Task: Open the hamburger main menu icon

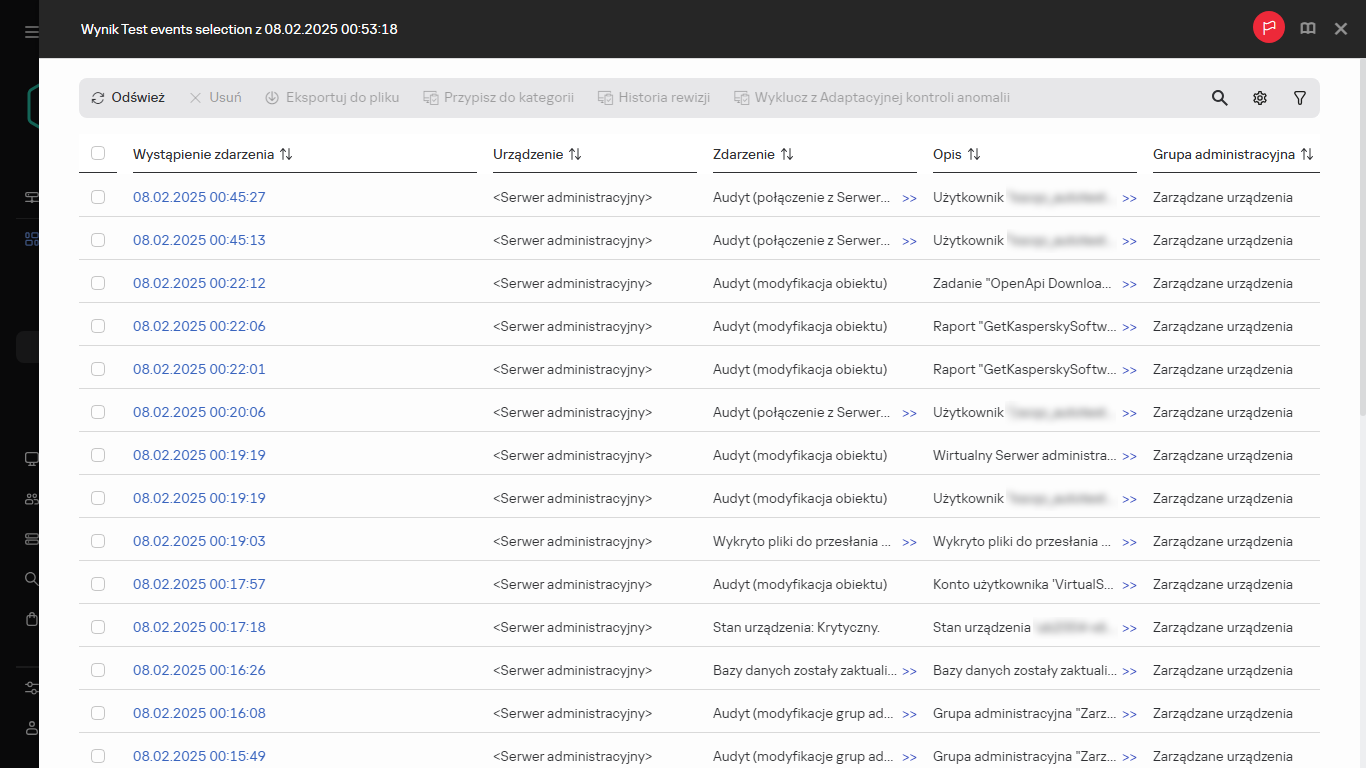Action: [32, 32]
